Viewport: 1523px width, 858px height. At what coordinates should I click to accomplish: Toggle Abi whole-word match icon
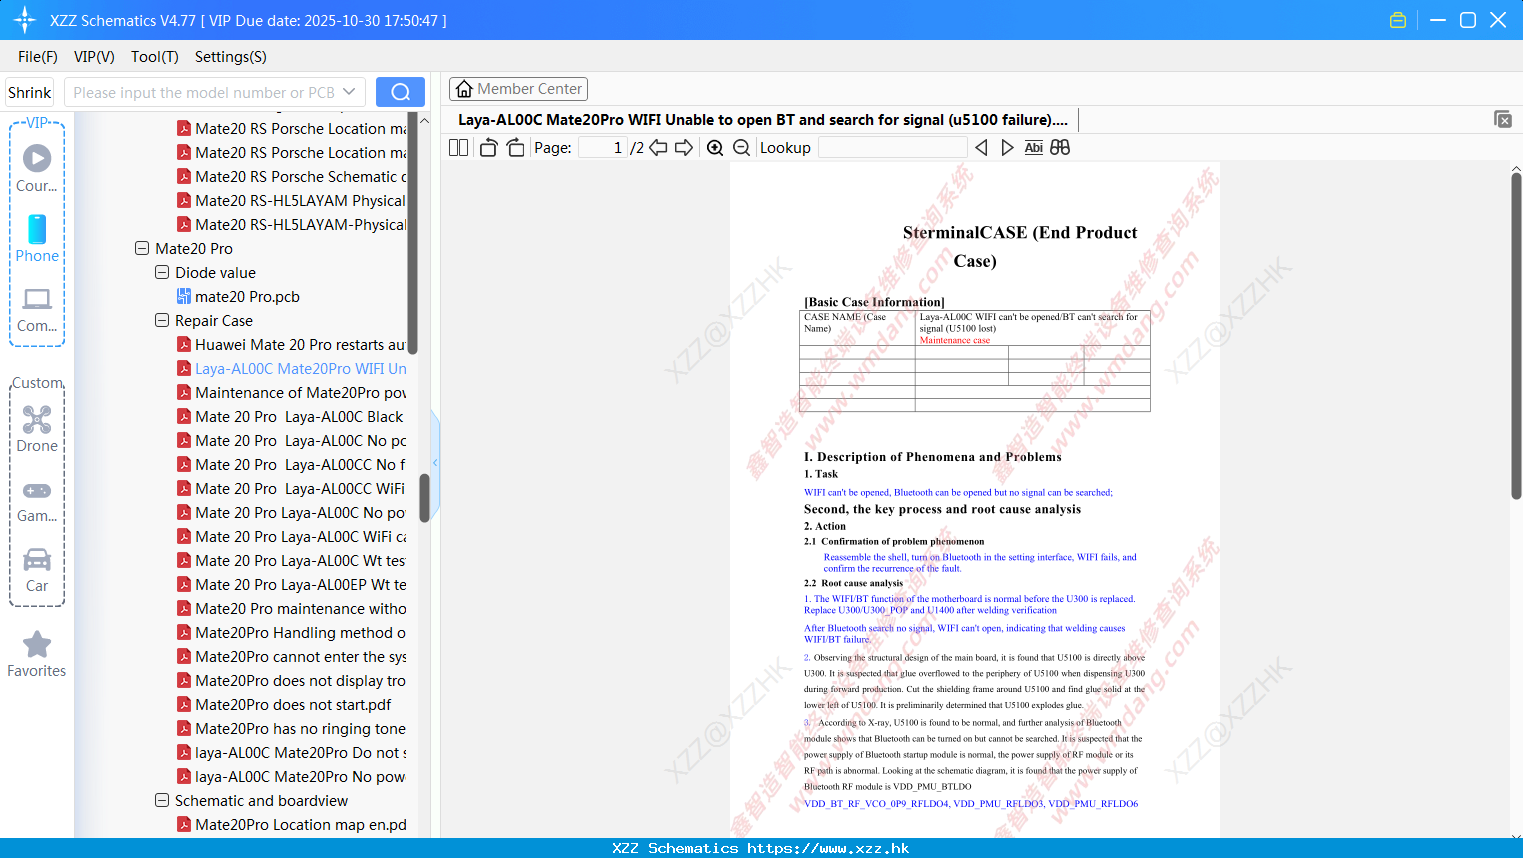pyautogui.click(x=1034, y=147)
